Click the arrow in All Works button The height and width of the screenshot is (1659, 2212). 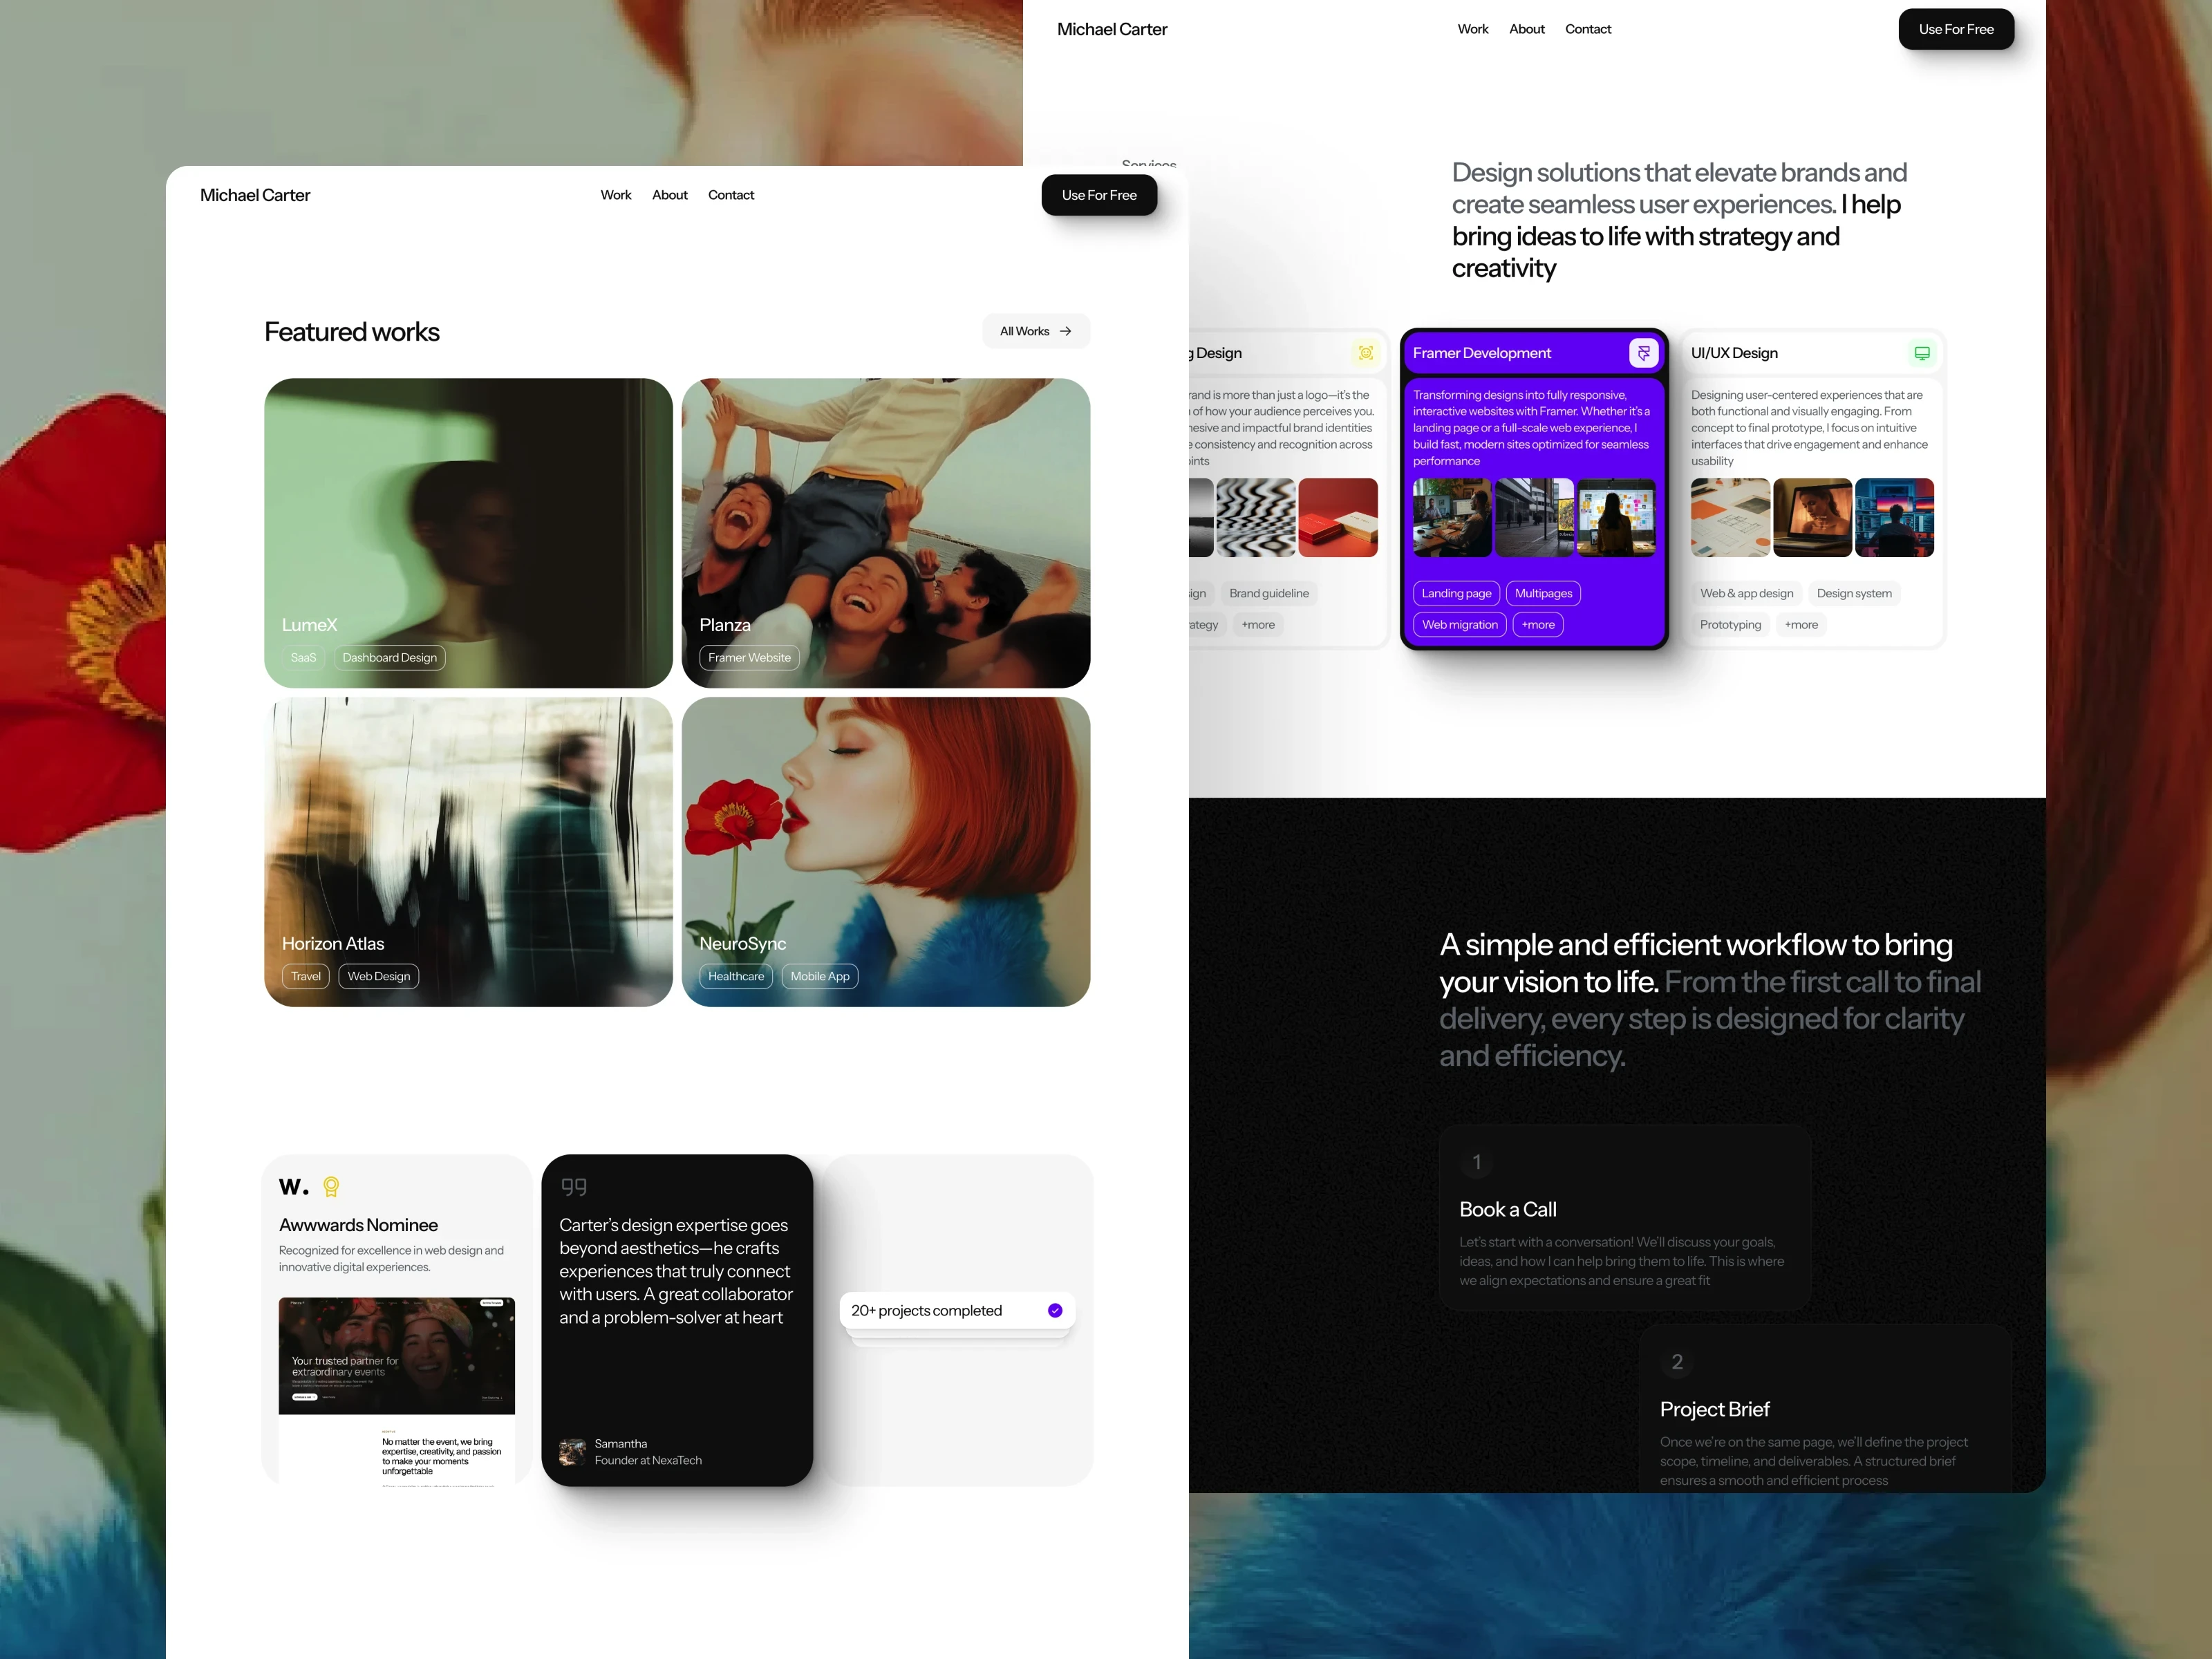click(x=1066, y=331)
